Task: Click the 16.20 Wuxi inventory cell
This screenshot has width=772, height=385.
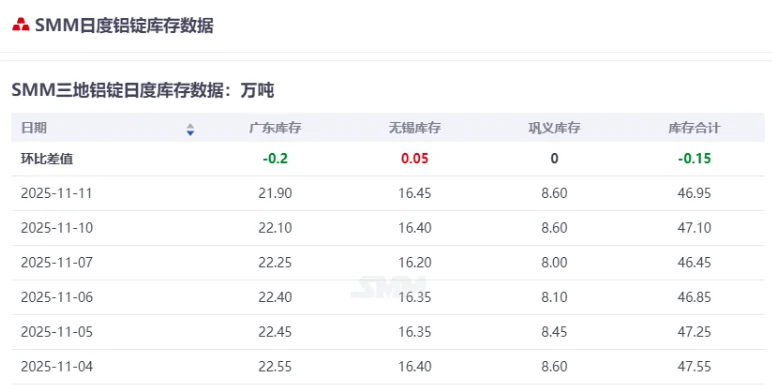Action: 415,262
